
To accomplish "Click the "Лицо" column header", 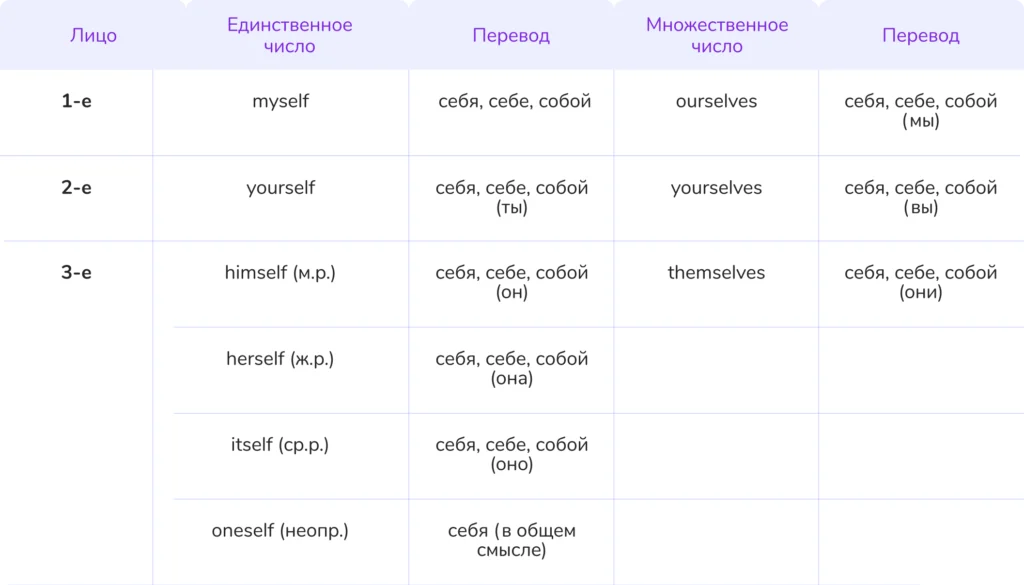I will coord(93,36).
